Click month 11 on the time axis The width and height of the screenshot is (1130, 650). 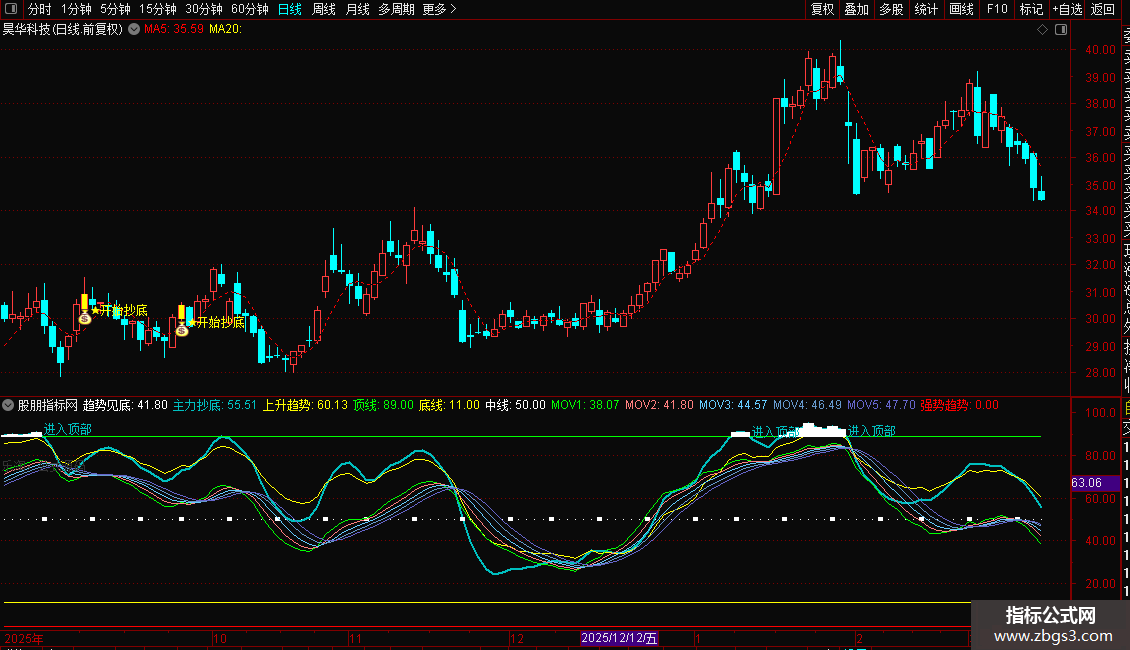click(x=355, y=638)
